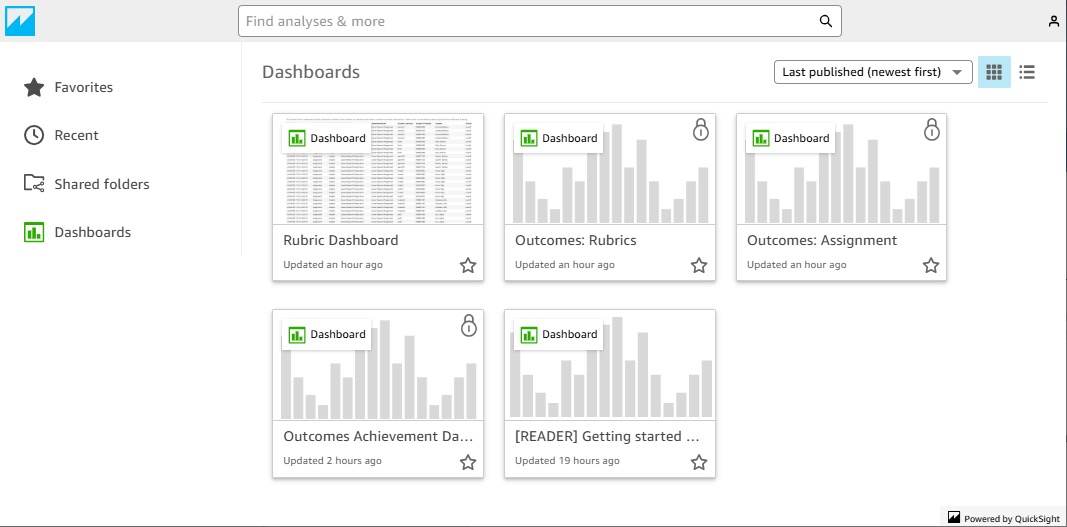
Task: Click the Find analyses & more search field
Action: point(525,21)
